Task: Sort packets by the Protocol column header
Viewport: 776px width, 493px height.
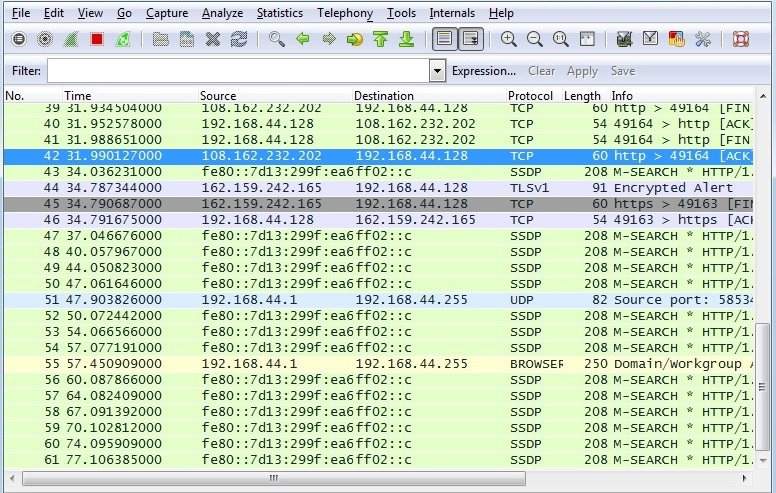Action: tap(530, 96)
